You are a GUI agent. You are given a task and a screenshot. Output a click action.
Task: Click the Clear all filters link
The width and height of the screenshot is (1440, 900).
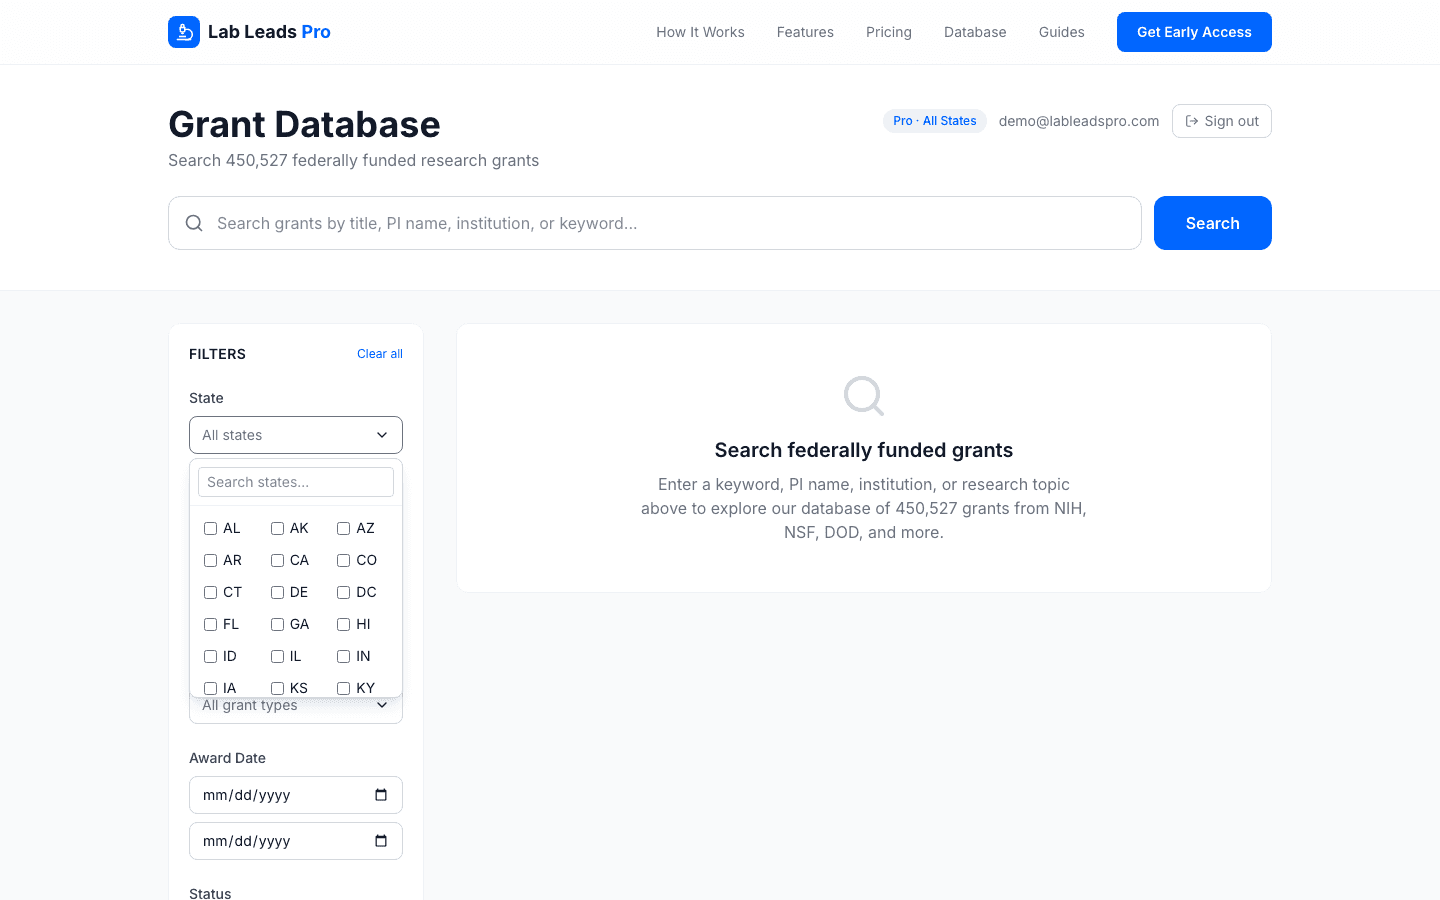[380, 354]
